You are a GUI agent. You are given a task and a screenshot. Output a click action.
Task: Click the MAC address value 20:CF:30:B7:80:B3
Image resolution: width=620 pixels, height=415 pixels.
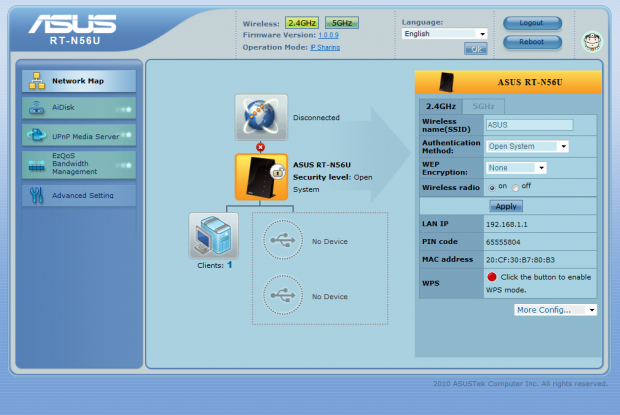[520, 260]
